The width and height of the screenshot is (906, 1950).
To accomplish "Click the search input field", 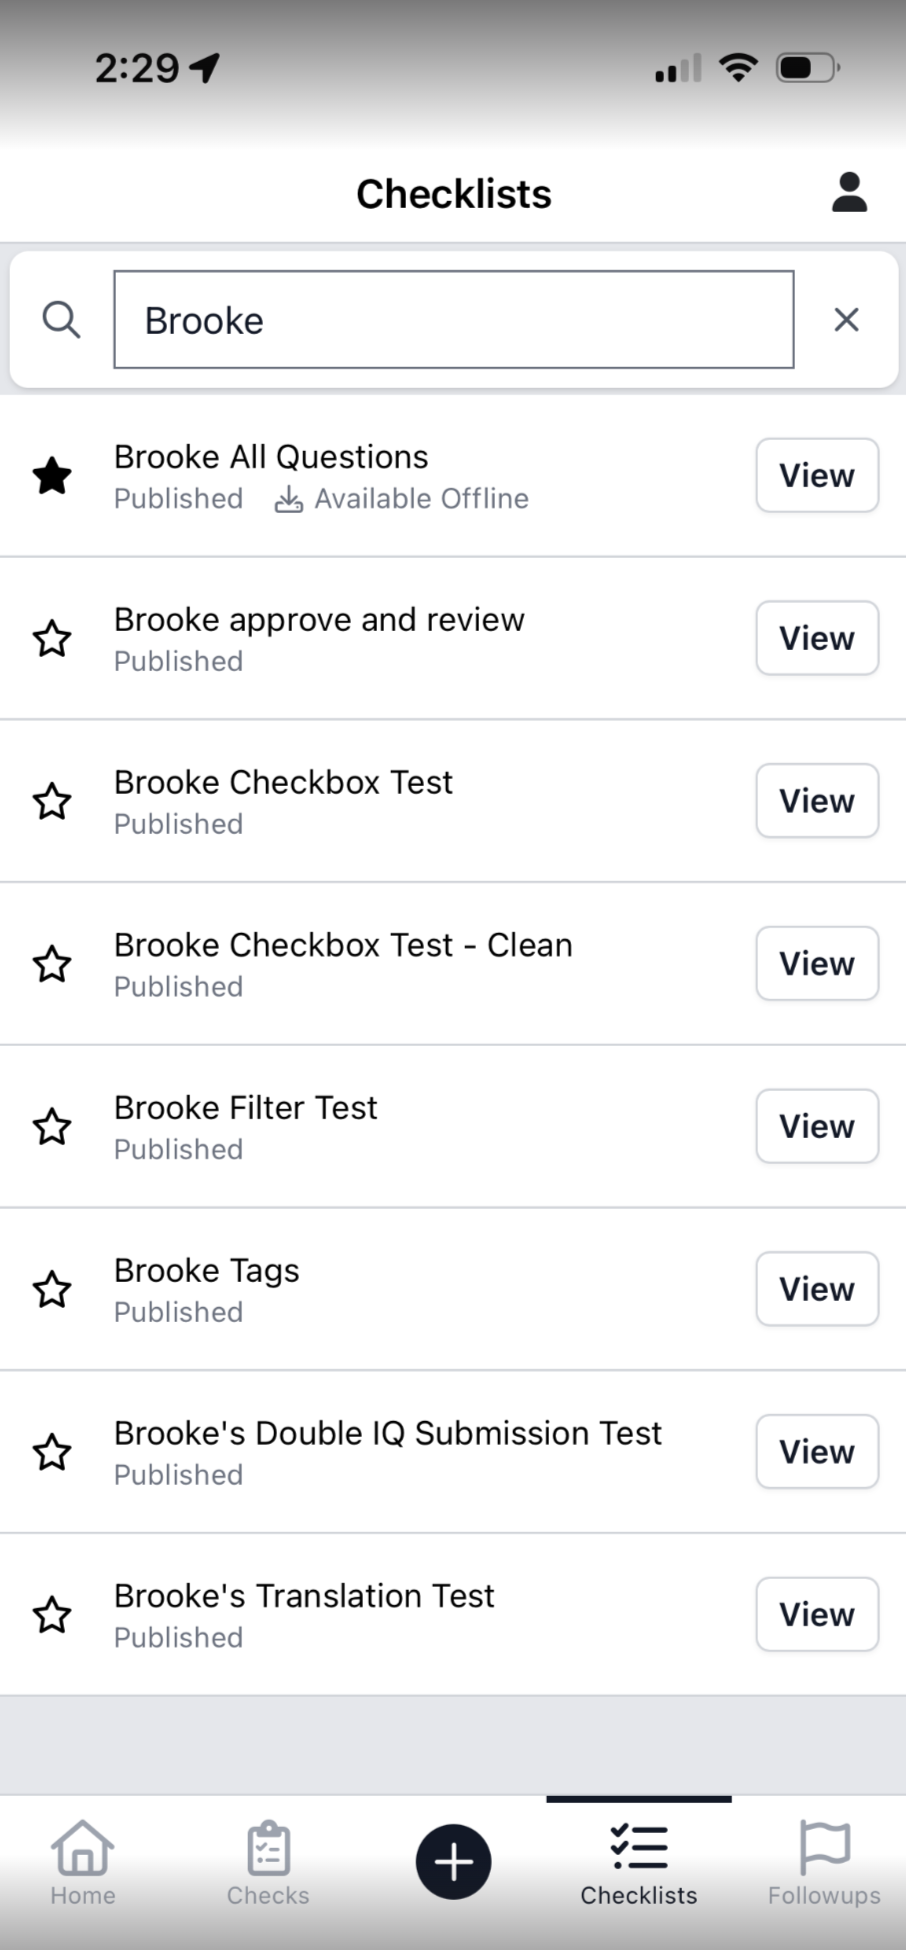I will (454, 320).
